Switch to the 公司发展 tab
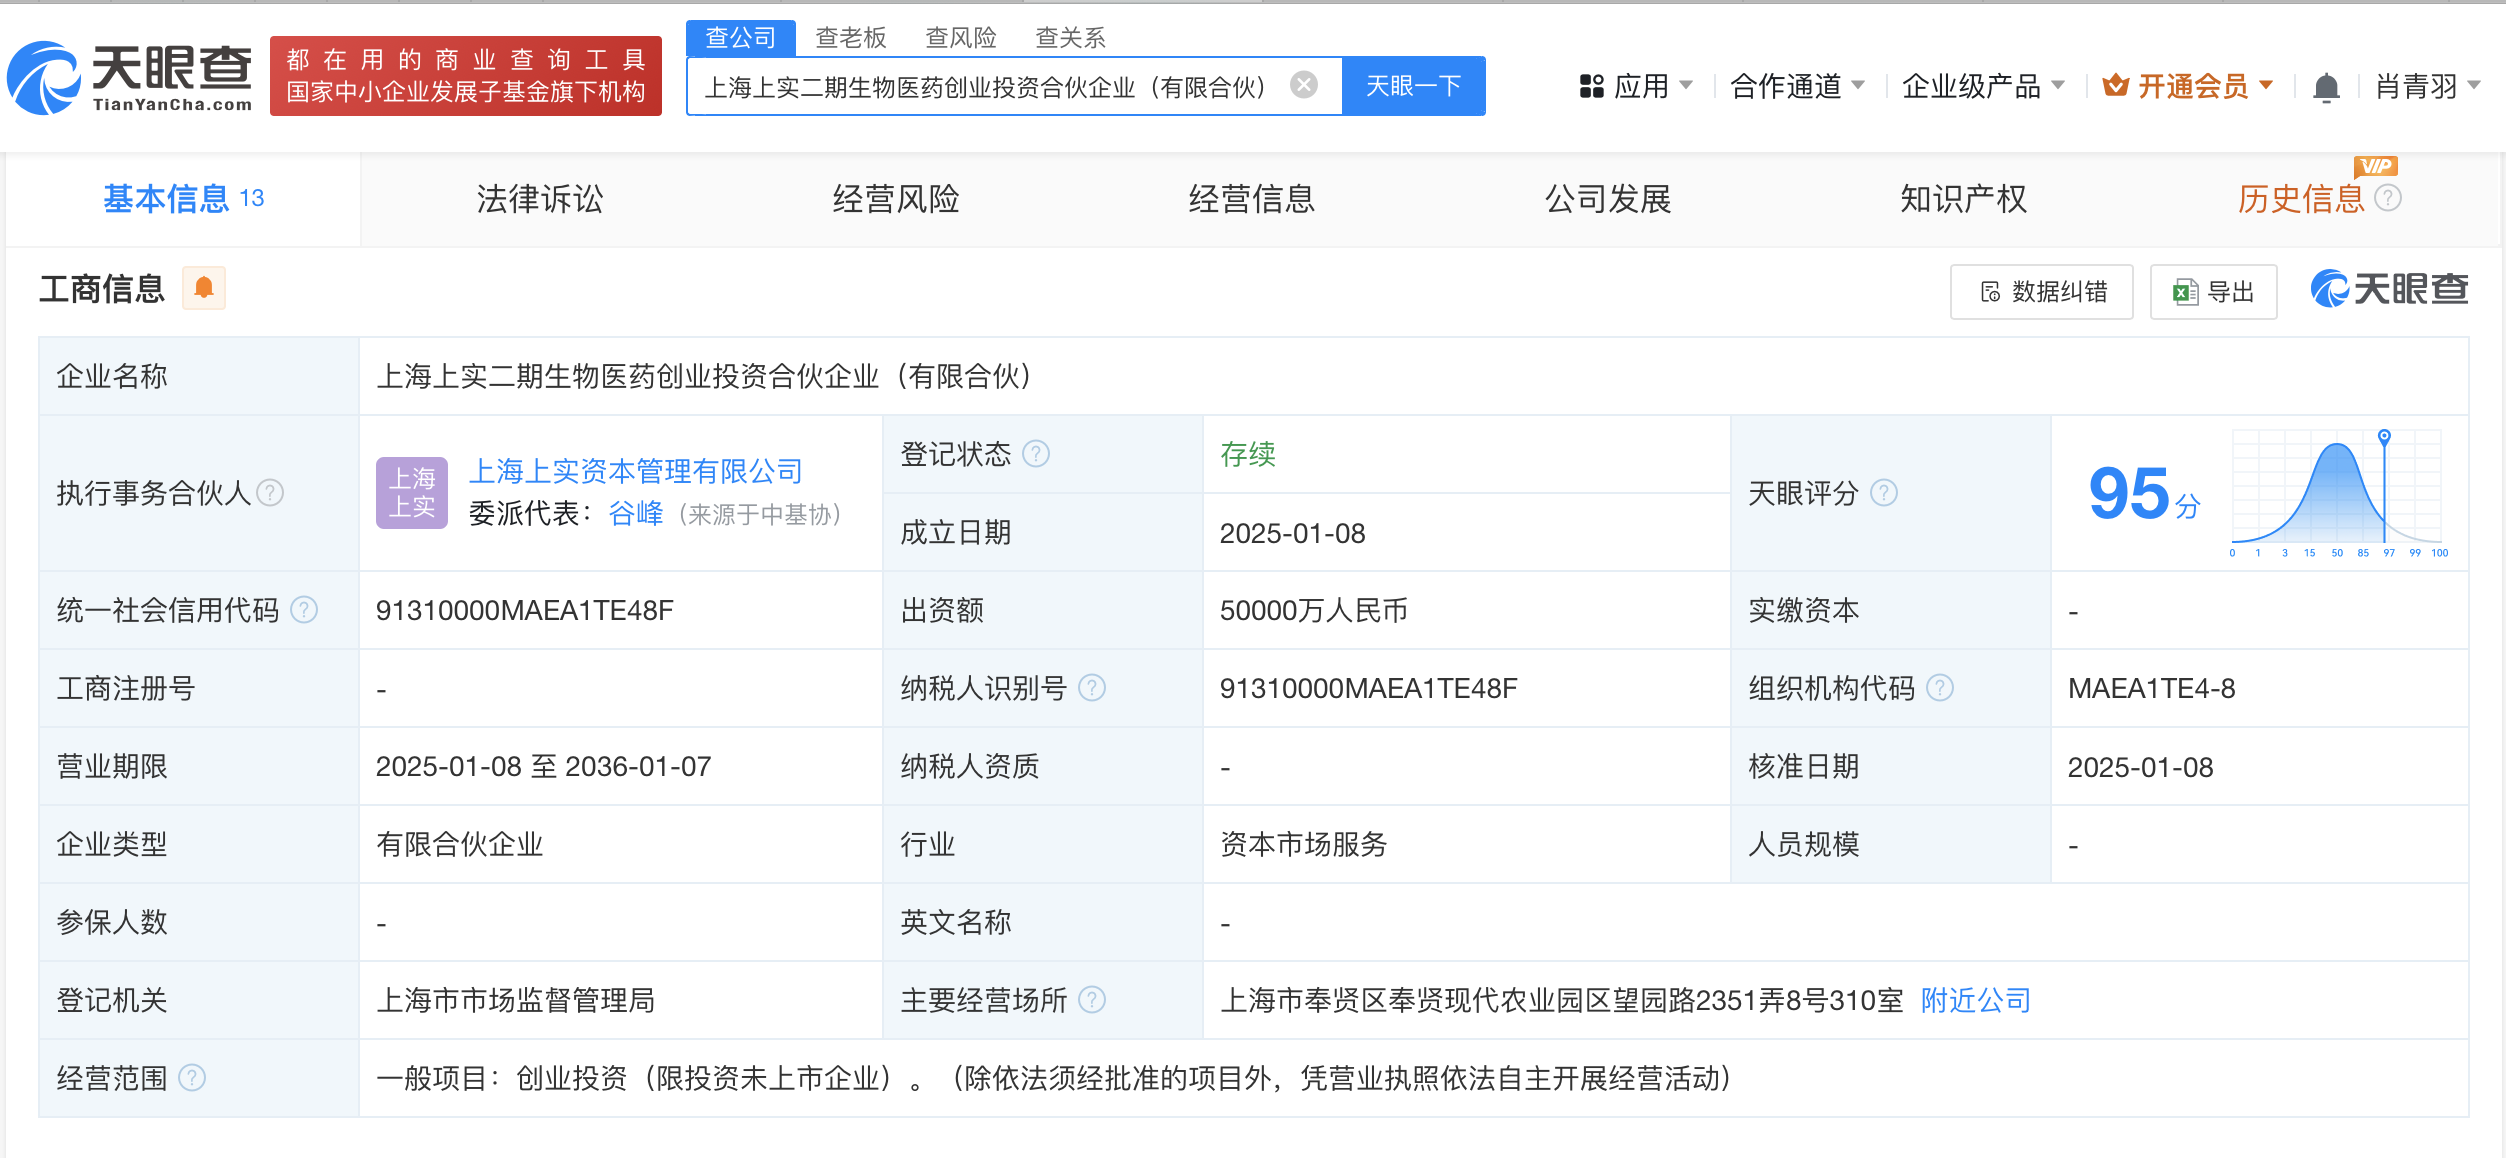This screenshot has width=2506, height=1158. [x=1608, y=199]
